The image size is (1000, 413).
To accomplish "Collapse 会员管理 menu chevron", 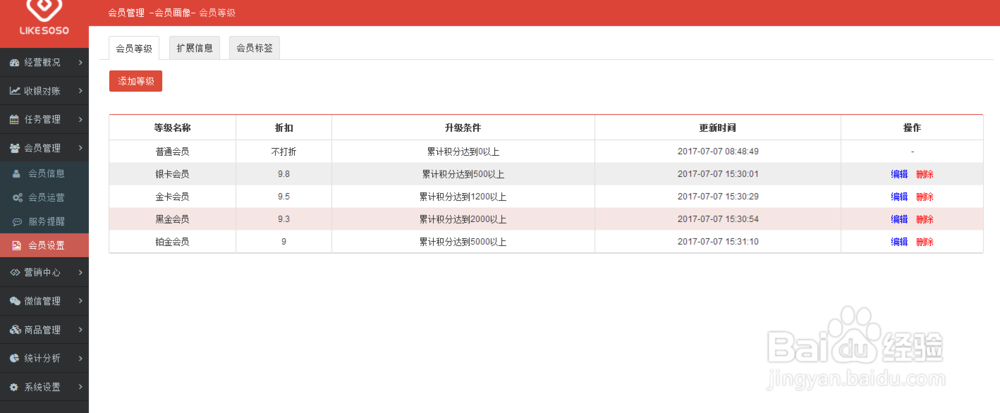I will click(80, 148).
